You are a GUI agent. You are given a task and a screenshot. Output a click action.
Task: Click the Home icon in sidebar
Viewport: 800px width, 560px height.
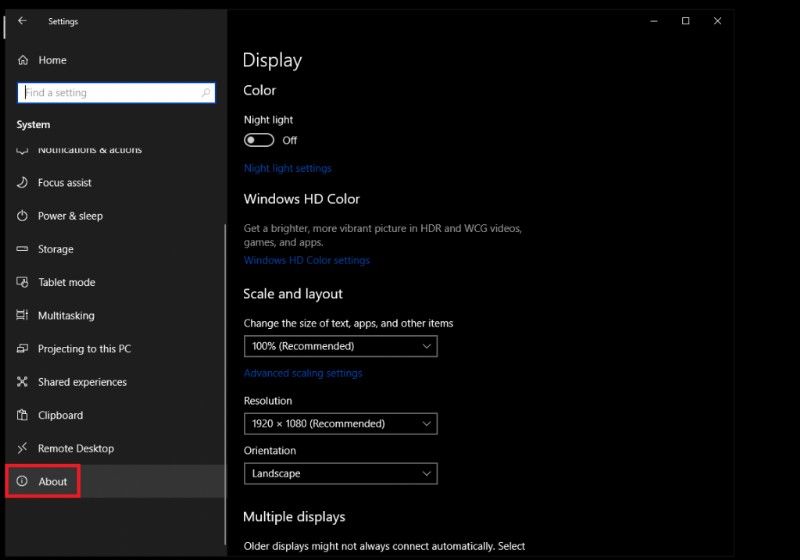22,60
